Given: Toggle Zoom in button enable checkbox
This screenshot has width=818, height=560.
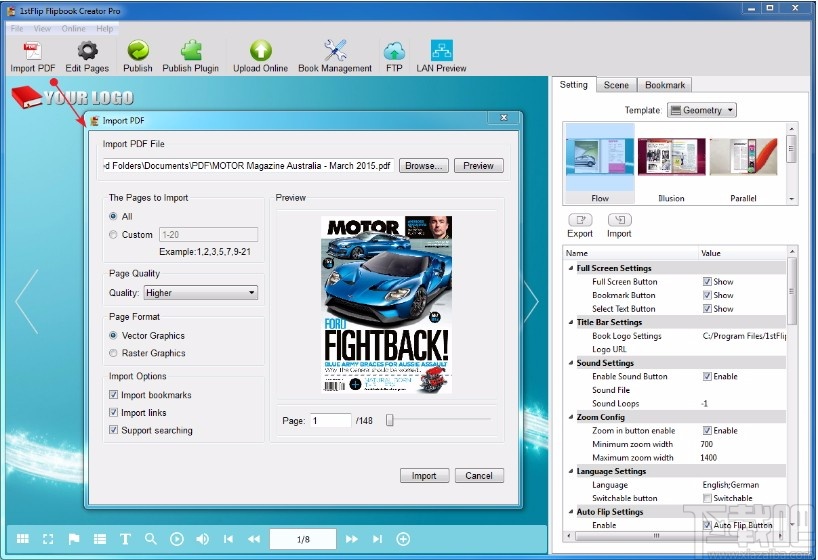Looking at the screenshot, I should (x=707, y=431).
